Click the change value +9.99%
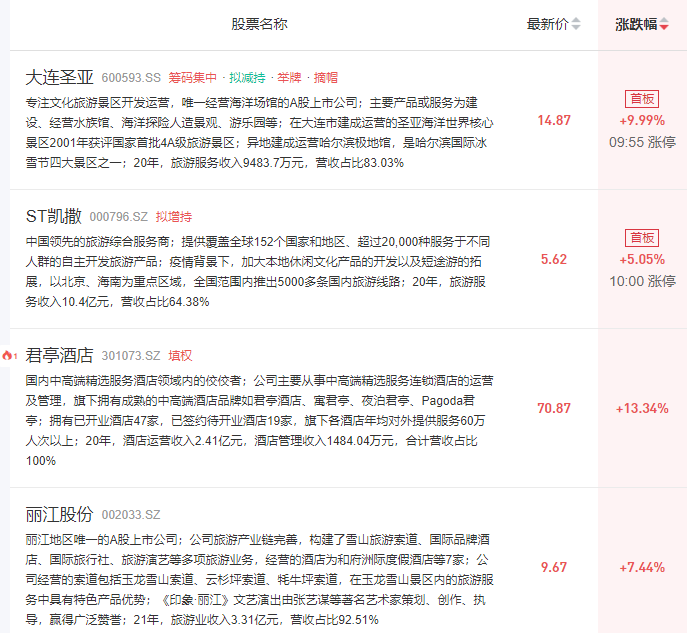The width and height of the screenshot is (687, 635). pyautogui.click(x=642, y=121)
